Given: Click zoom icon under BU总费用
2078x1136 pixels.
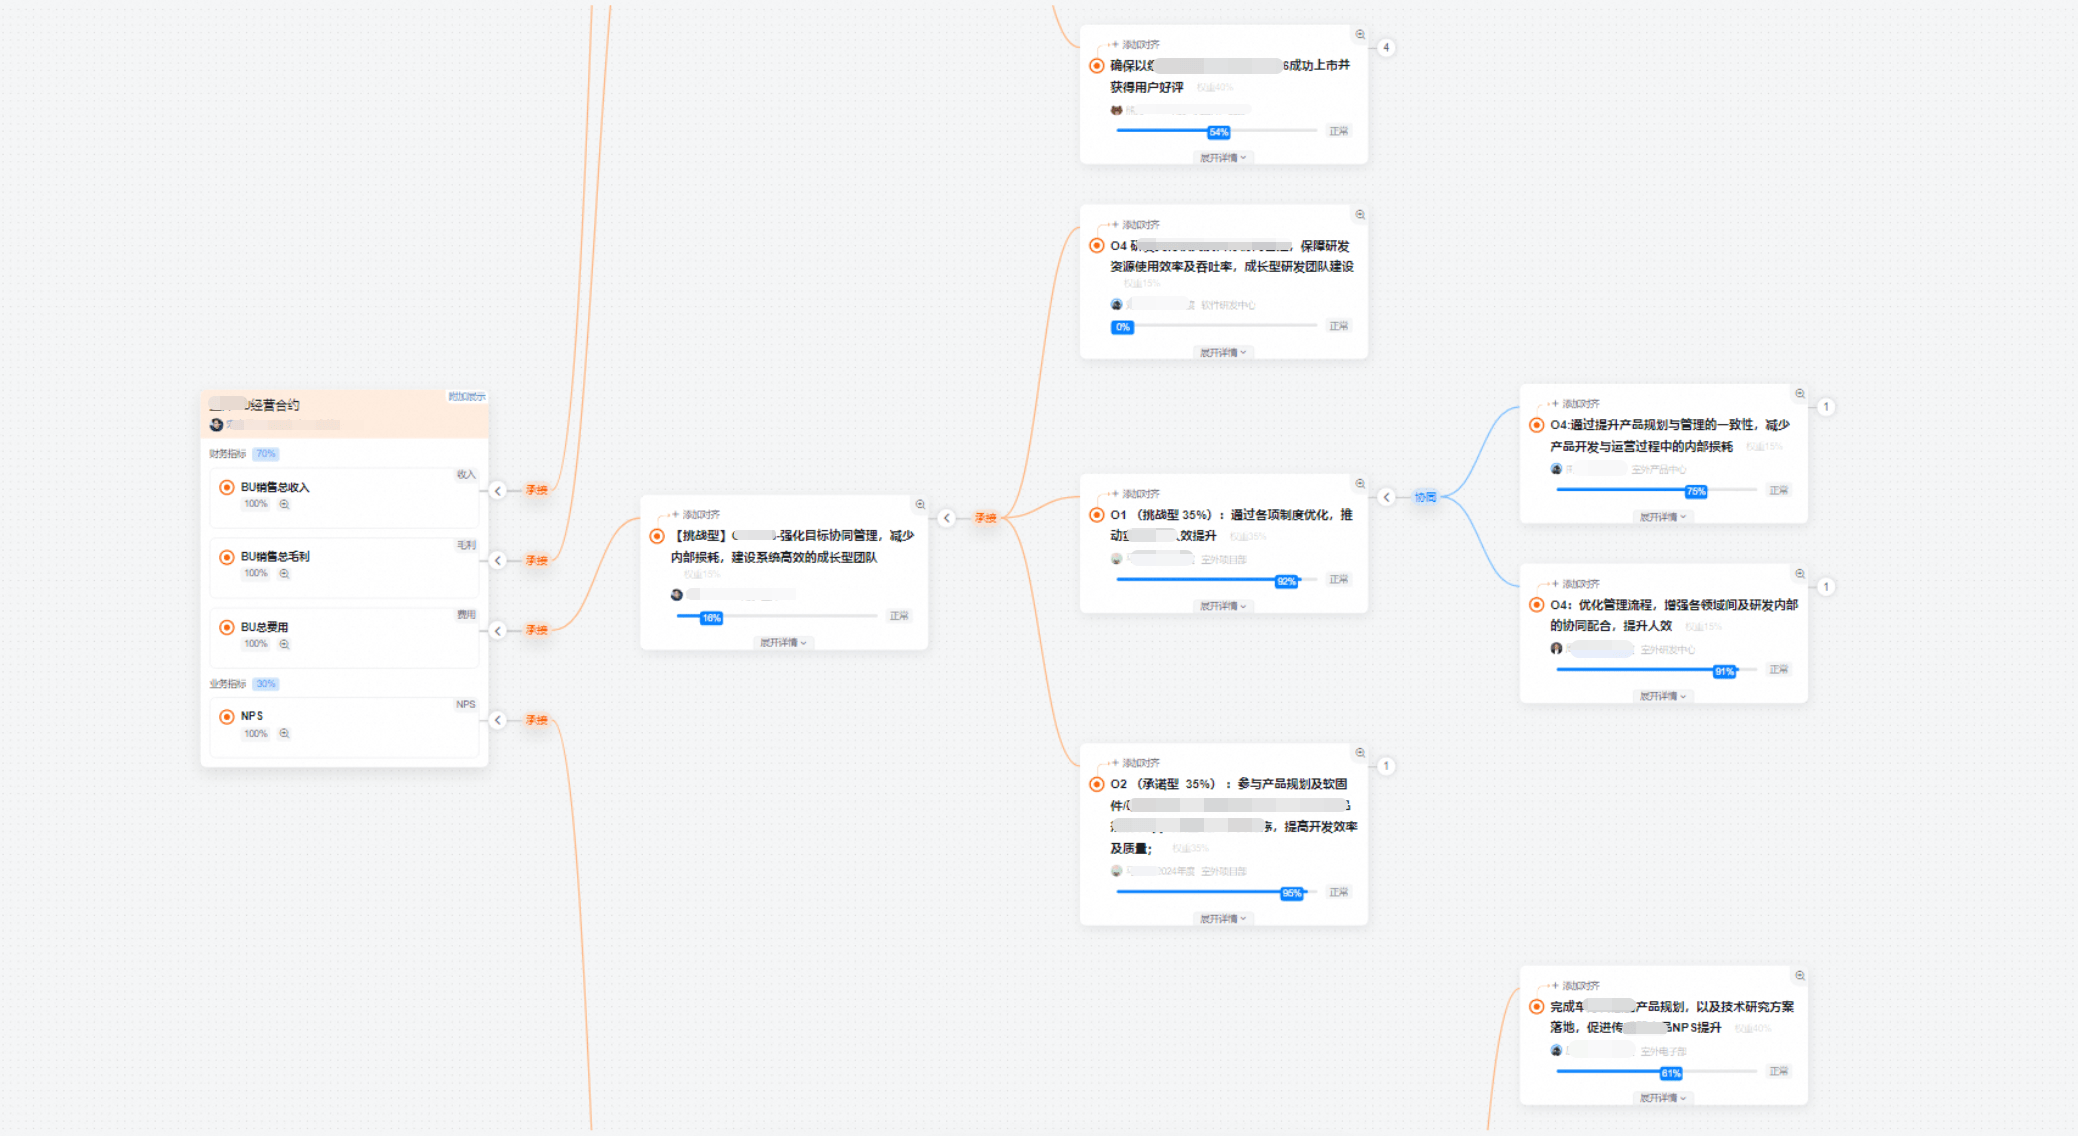Looking at the screenshot, I should 284,644.
